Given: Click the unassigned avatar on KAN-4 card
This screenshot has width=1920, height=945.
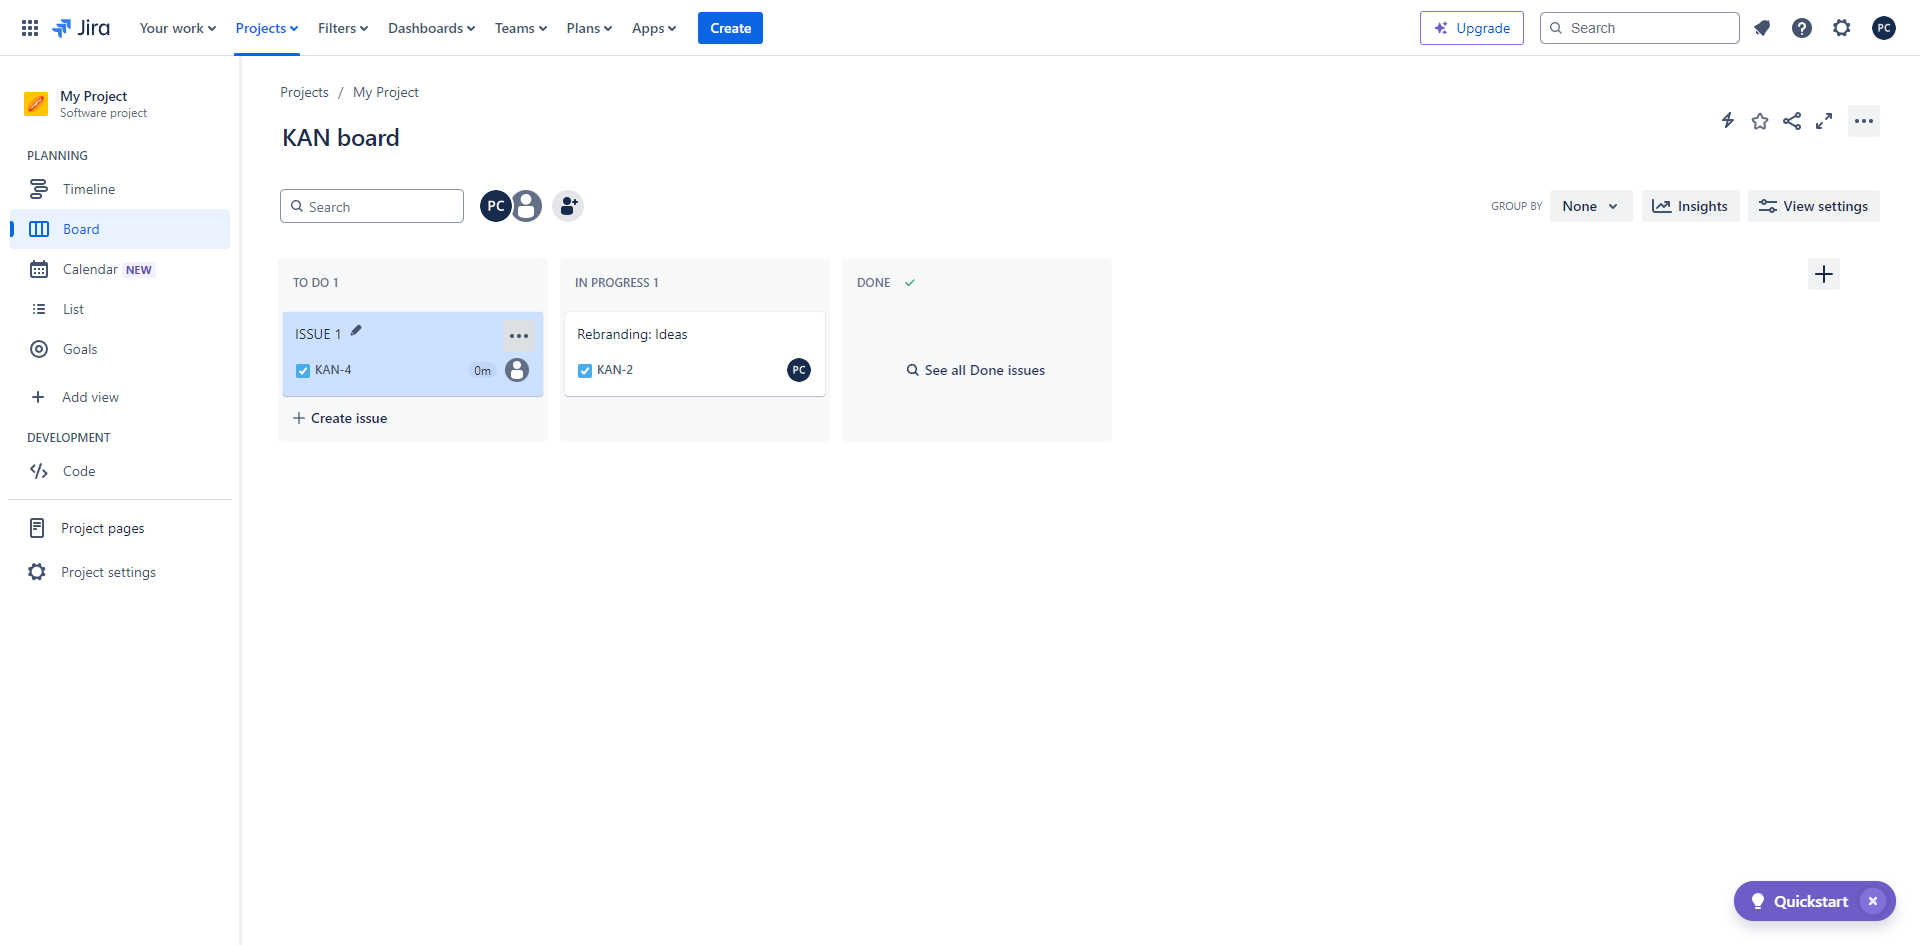Looking at the screenshot, I should tap(517, 370).
